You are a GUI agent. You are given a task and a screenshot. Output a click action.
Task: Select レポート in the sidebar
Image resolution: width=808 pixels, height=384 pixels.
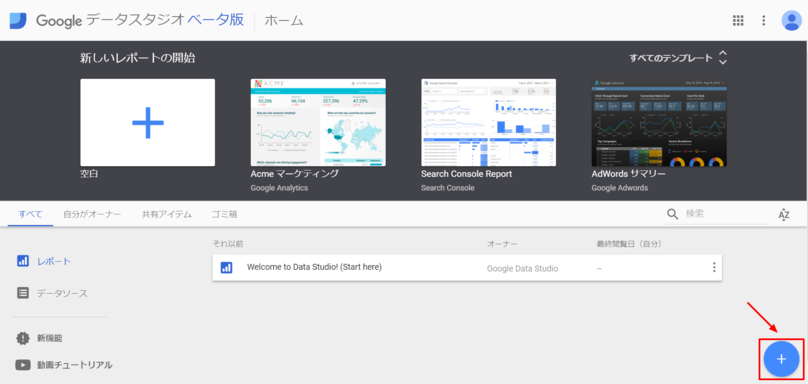point(54,261)
